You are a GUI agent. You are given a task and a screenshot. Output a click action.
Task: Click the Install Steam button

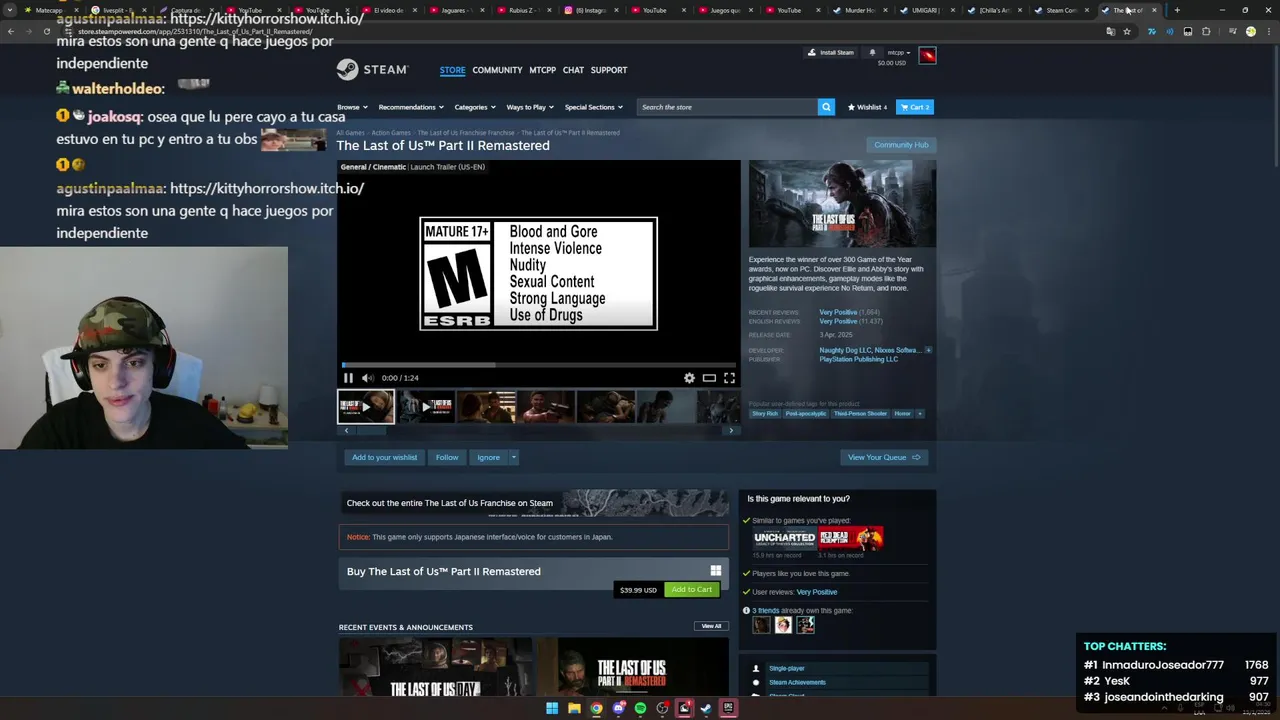click(x=832, y=52)
